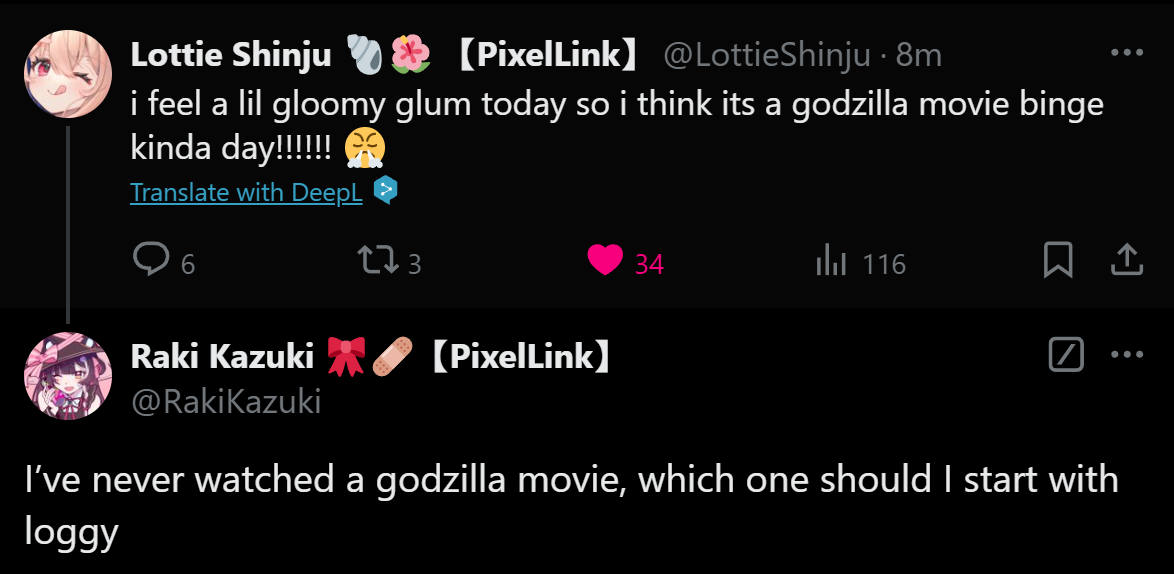
Task: Click the @LottieShinju handle
Action: coord(767,56)
